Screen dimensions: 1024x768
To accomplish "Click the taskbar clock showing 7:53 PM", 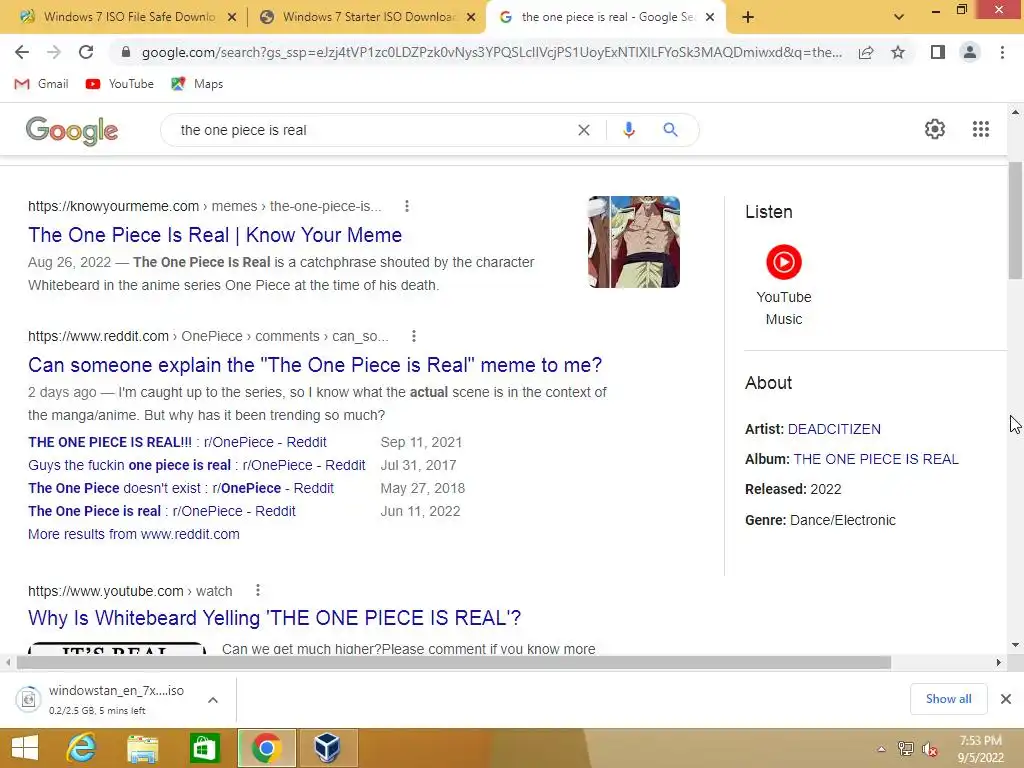I will pyautogui.click(x=980, y=749).
